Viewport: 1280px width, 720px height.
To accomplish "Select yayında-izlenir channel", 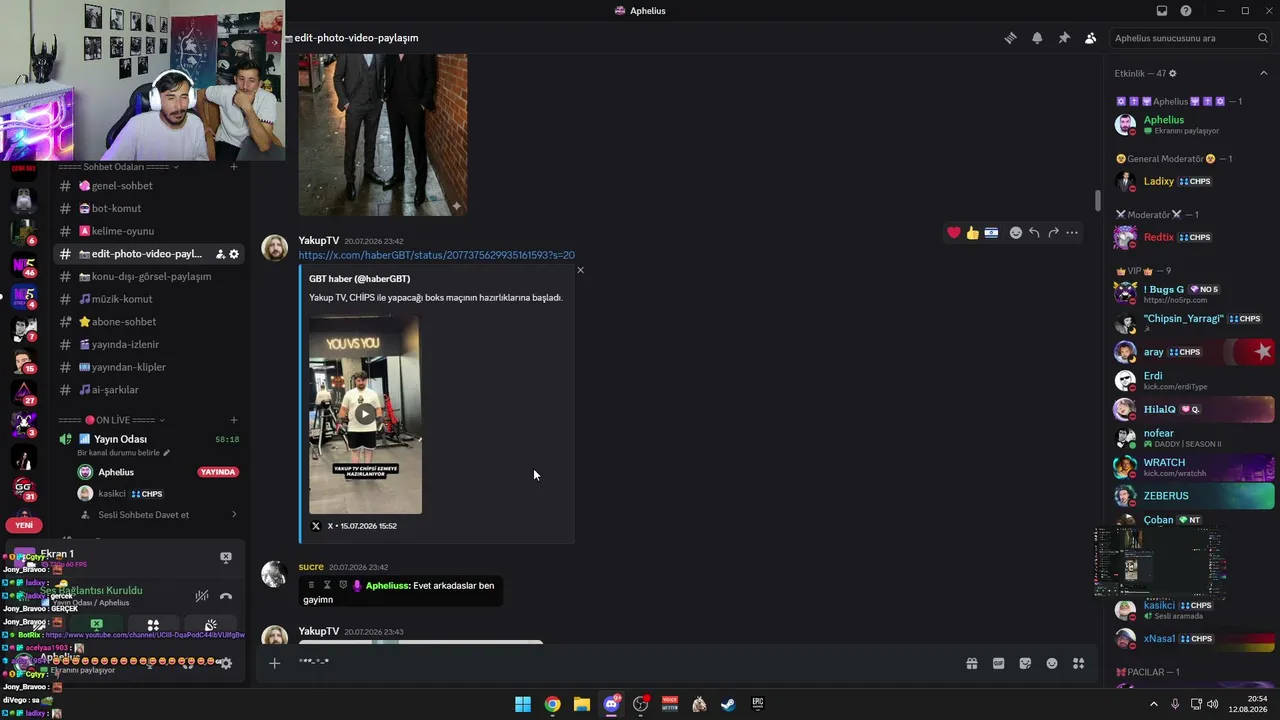I will (150, 344).
